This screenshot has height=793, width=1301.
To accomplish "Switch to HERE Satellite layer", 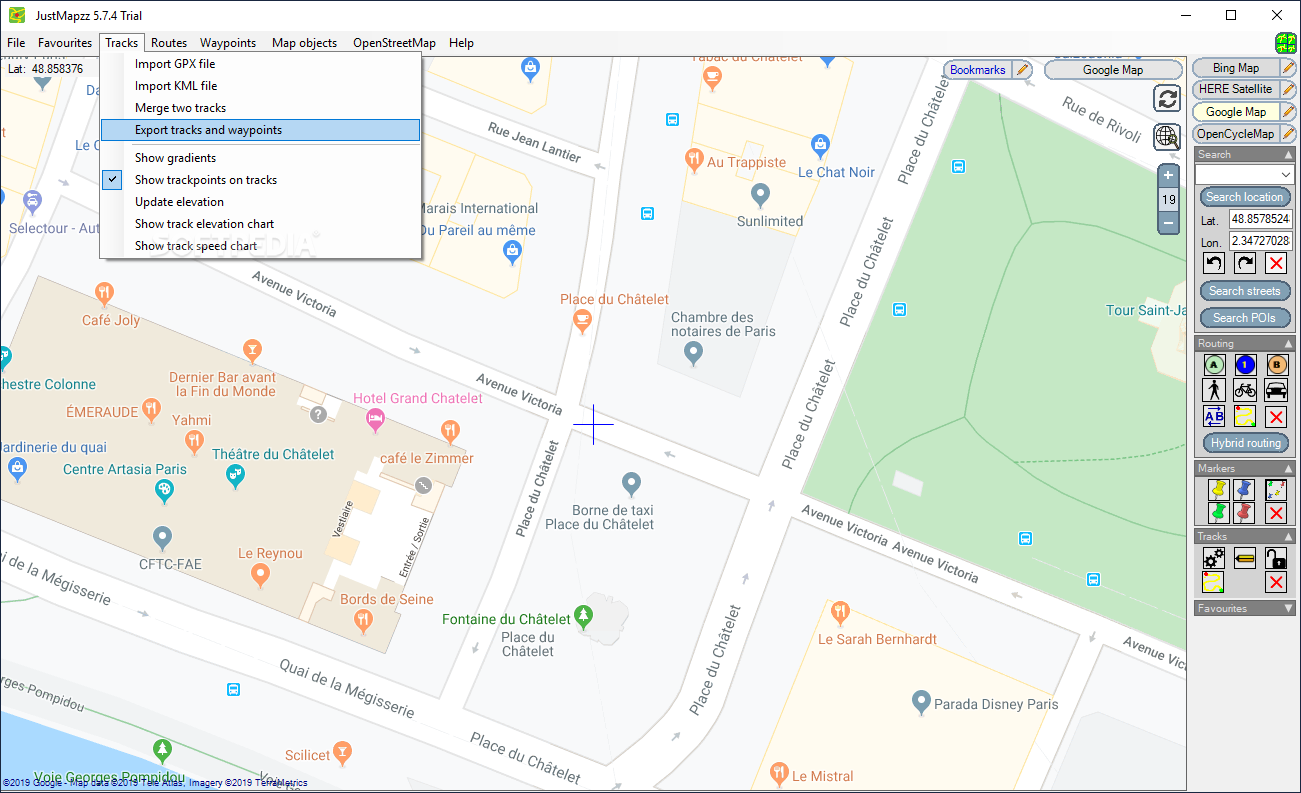I will (x=1236, y=89).
